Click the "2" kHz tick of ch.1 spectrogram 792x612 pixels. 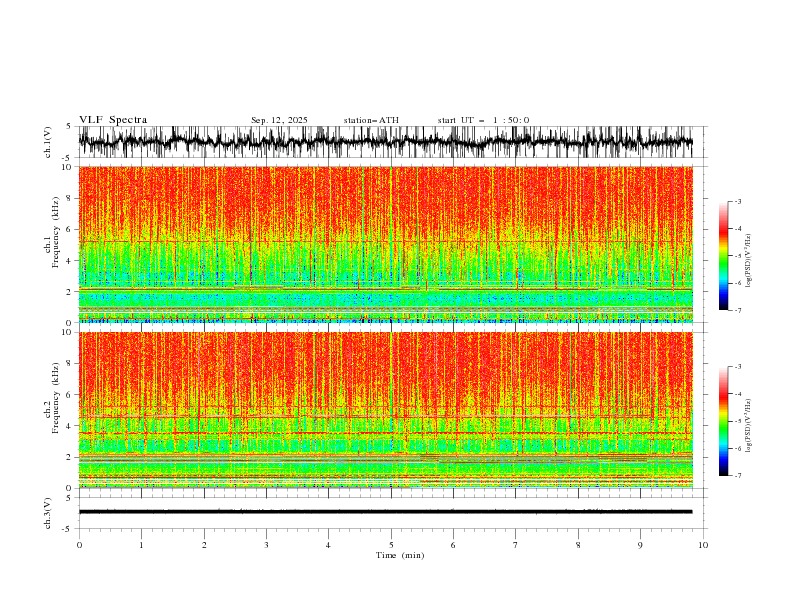[x=70, y=291]
